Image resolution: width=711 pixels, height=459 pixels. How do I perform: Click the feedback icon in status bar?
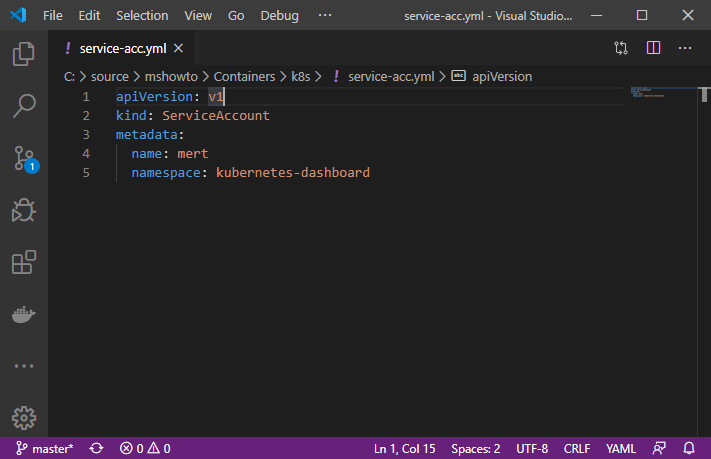(x=659, y=449)
